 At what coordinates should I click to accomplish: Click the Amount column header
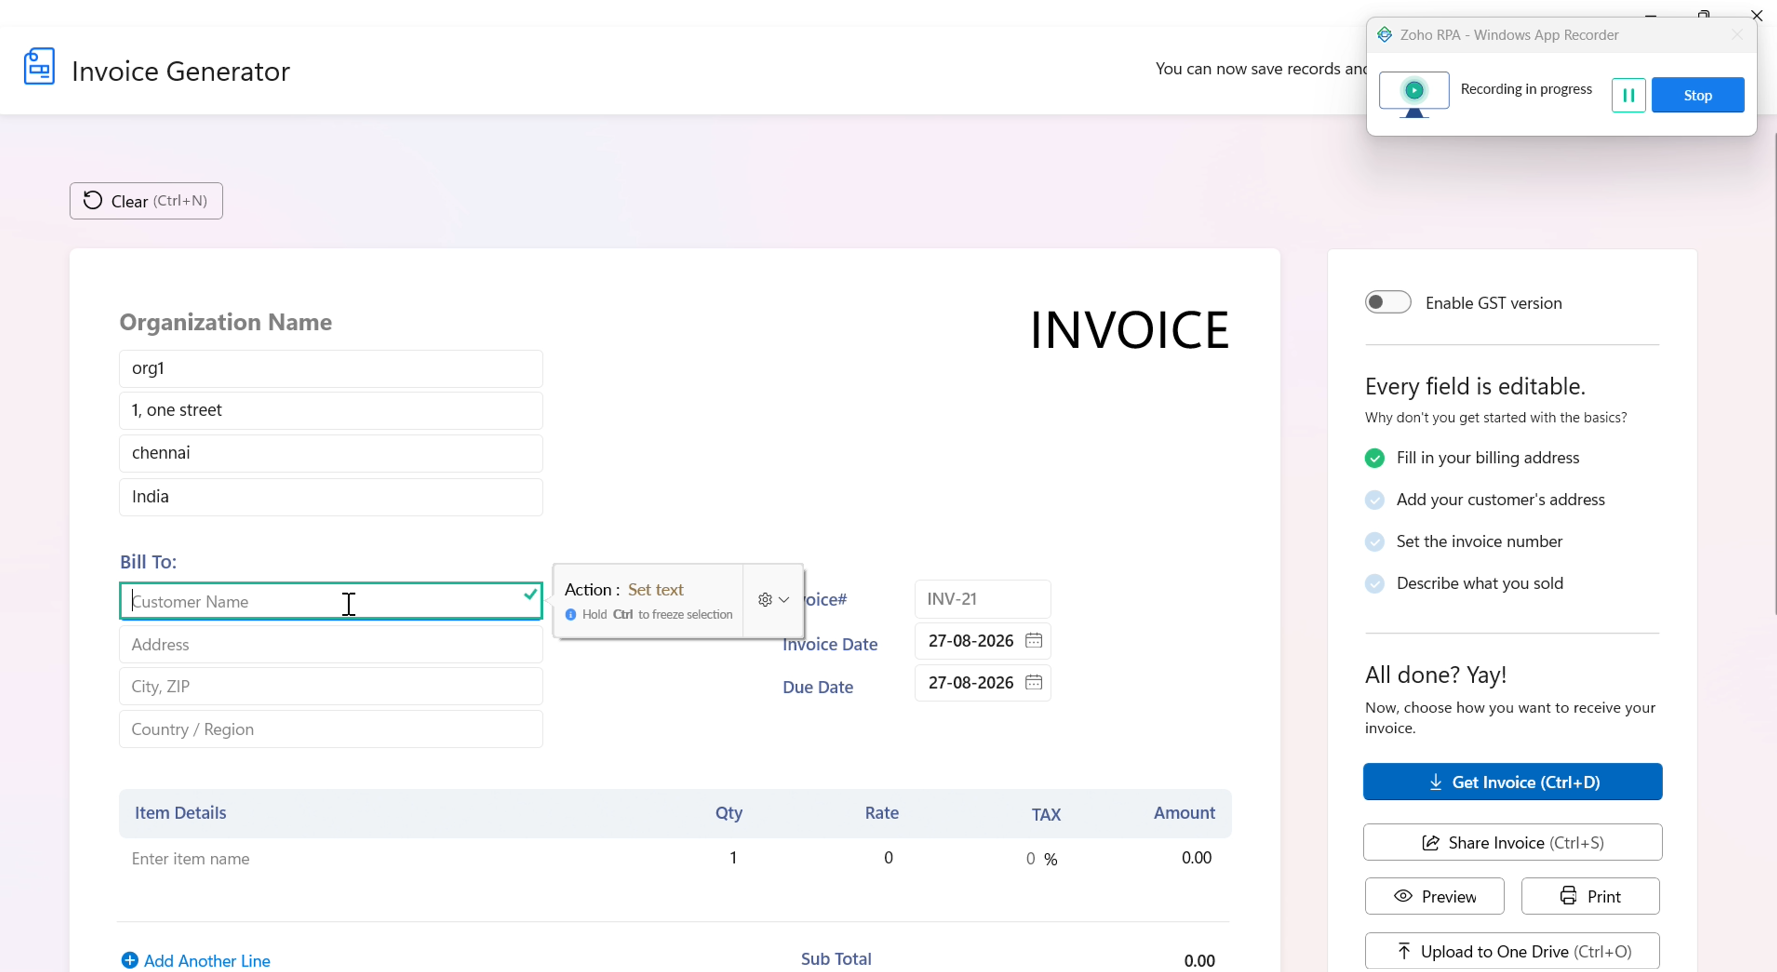[1184, 813]
